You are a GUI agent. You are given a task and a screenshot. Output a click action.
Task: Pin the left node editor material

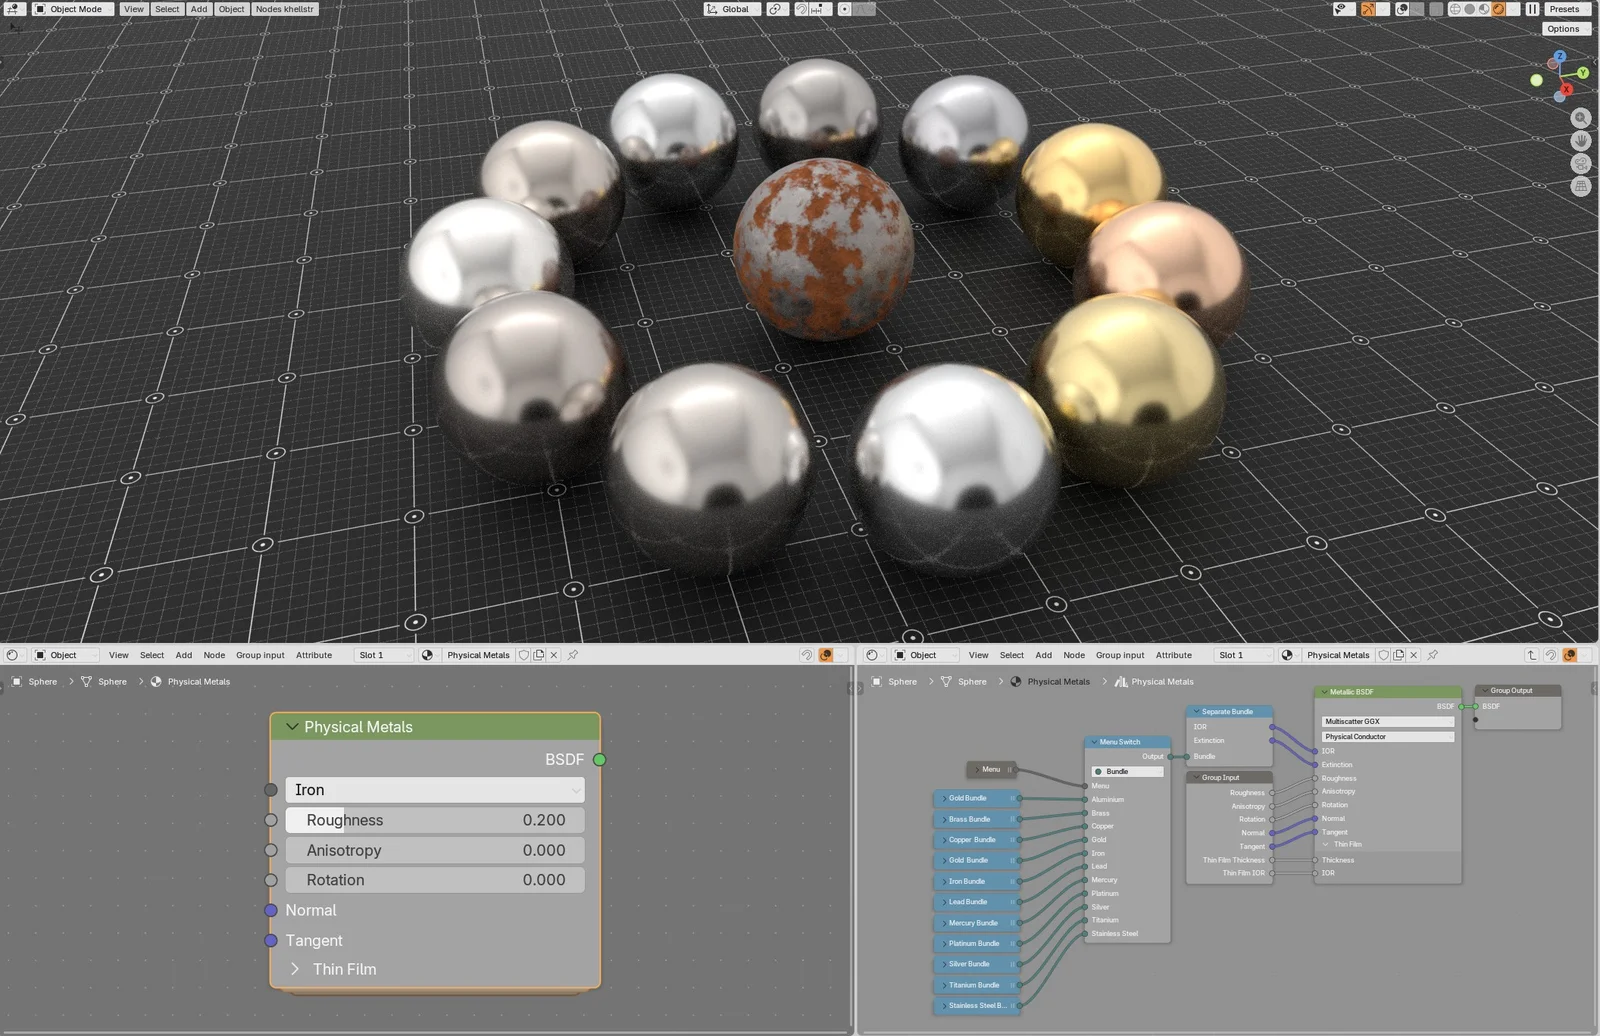573,655
